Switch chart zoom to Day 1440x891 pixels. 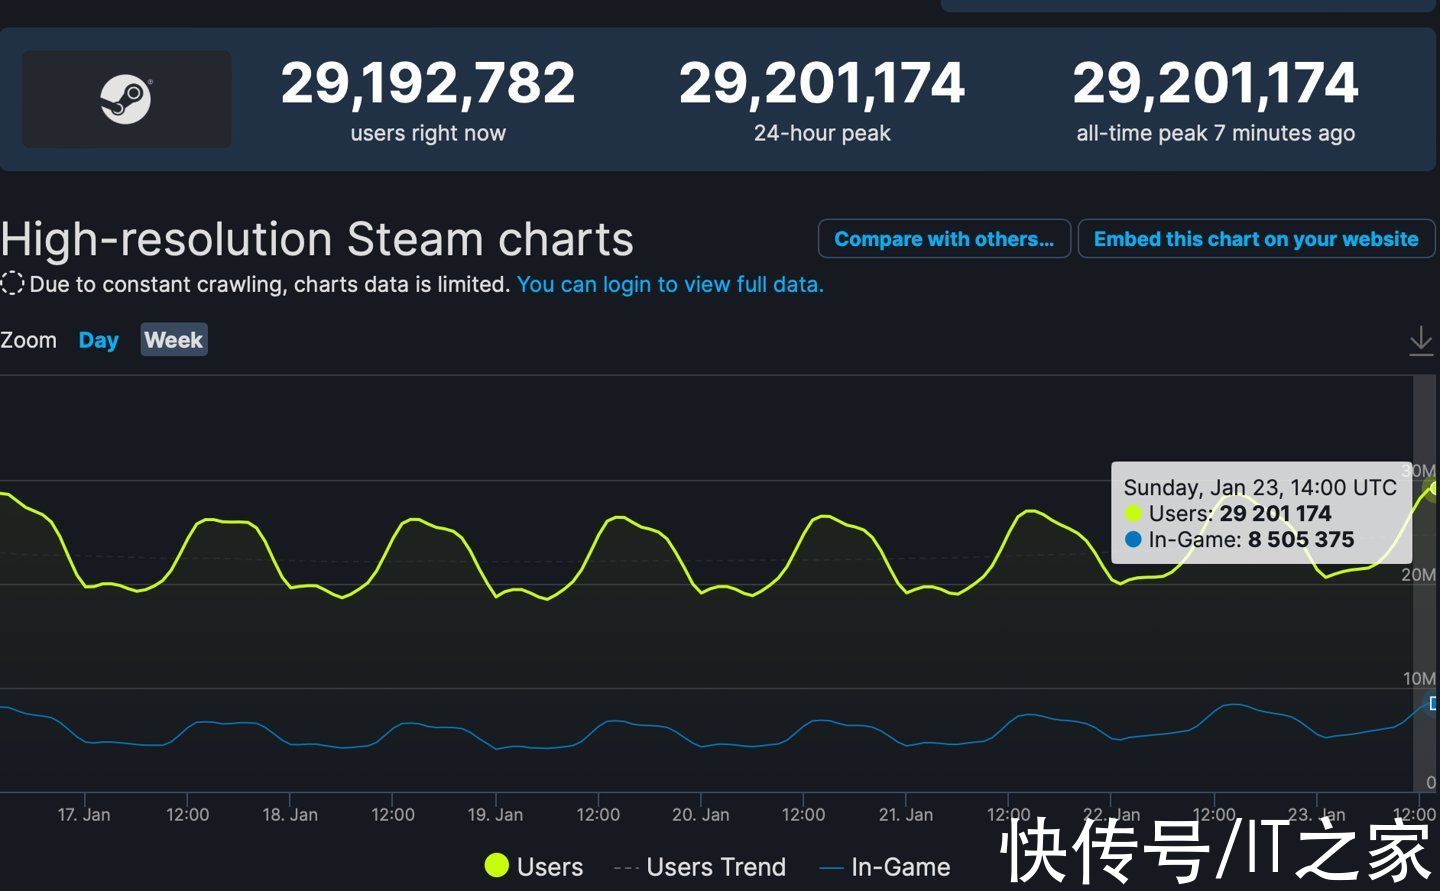point(98,341)
